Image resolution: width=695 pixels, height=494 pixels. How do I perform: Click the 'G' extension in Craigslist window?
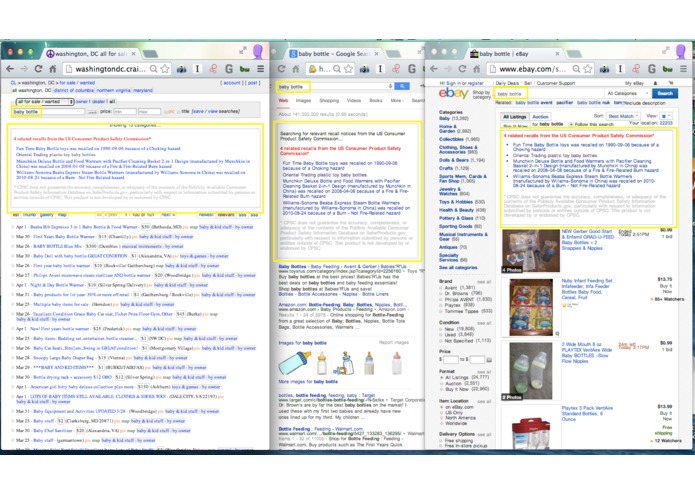point(229,69)
